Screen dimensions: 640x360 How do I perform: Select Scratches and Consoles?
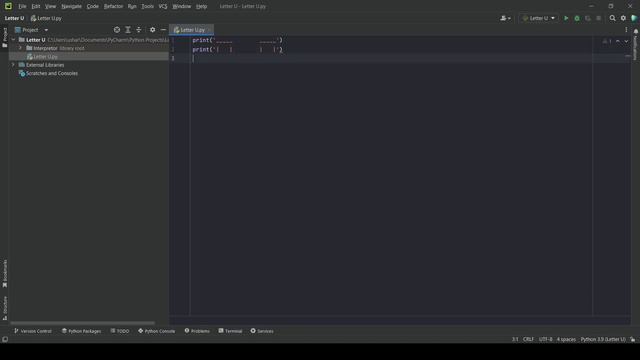click(x=51, y=73)
